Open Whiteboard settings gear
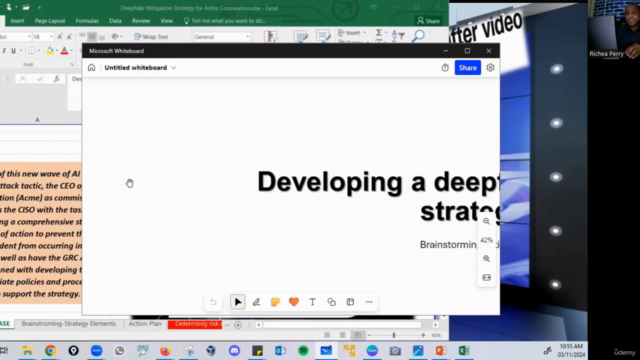Image resolution: width=640 pixels, height=360 pixels. point(490,68)
